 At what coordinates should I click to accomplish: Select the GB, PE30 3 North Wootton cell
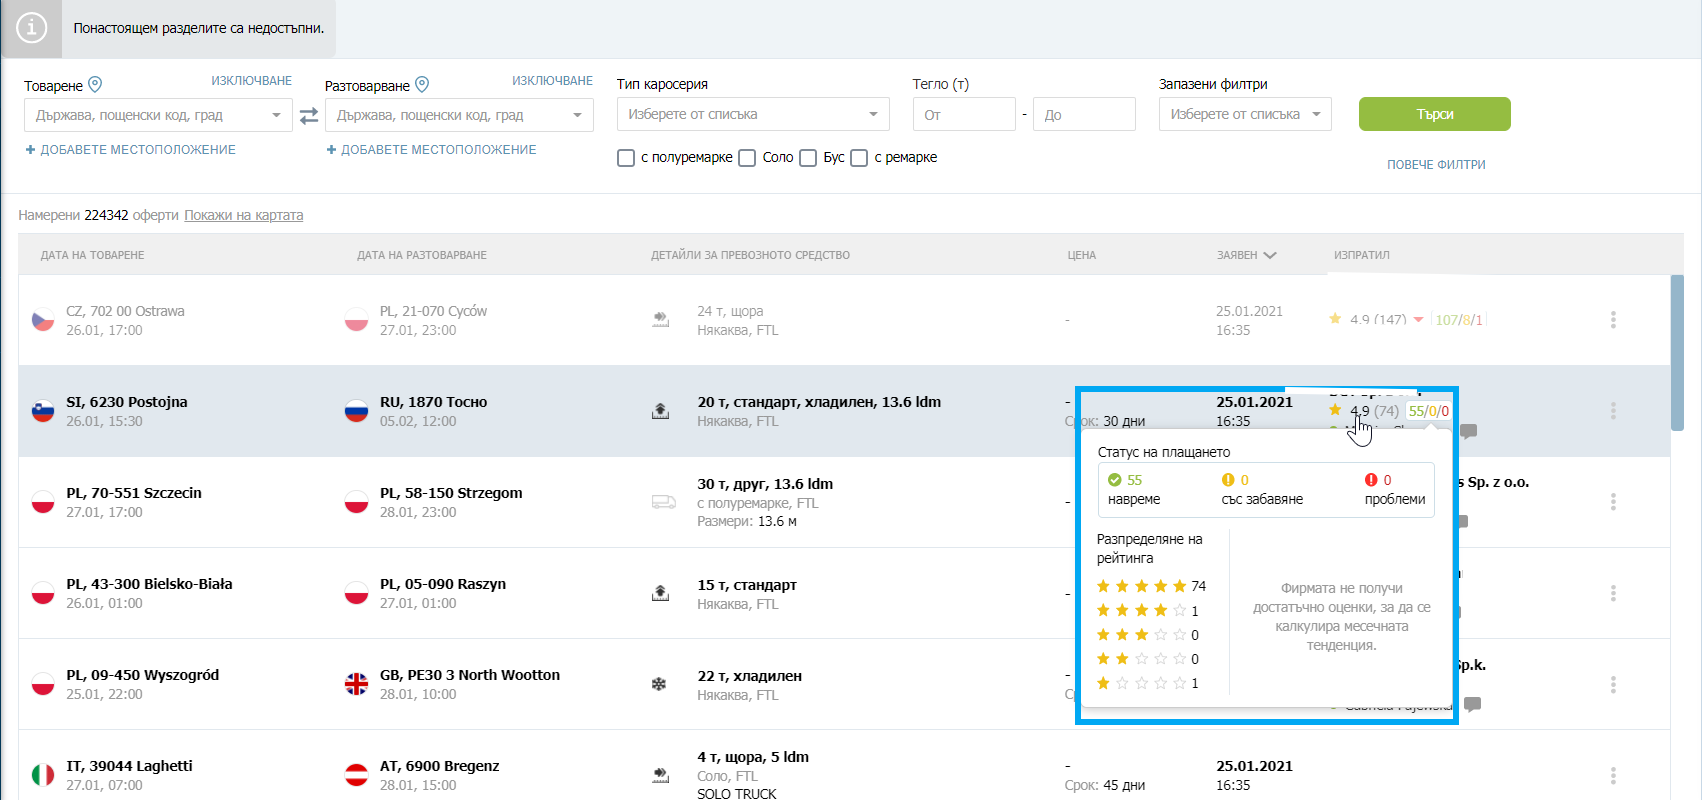pos(470,684)
